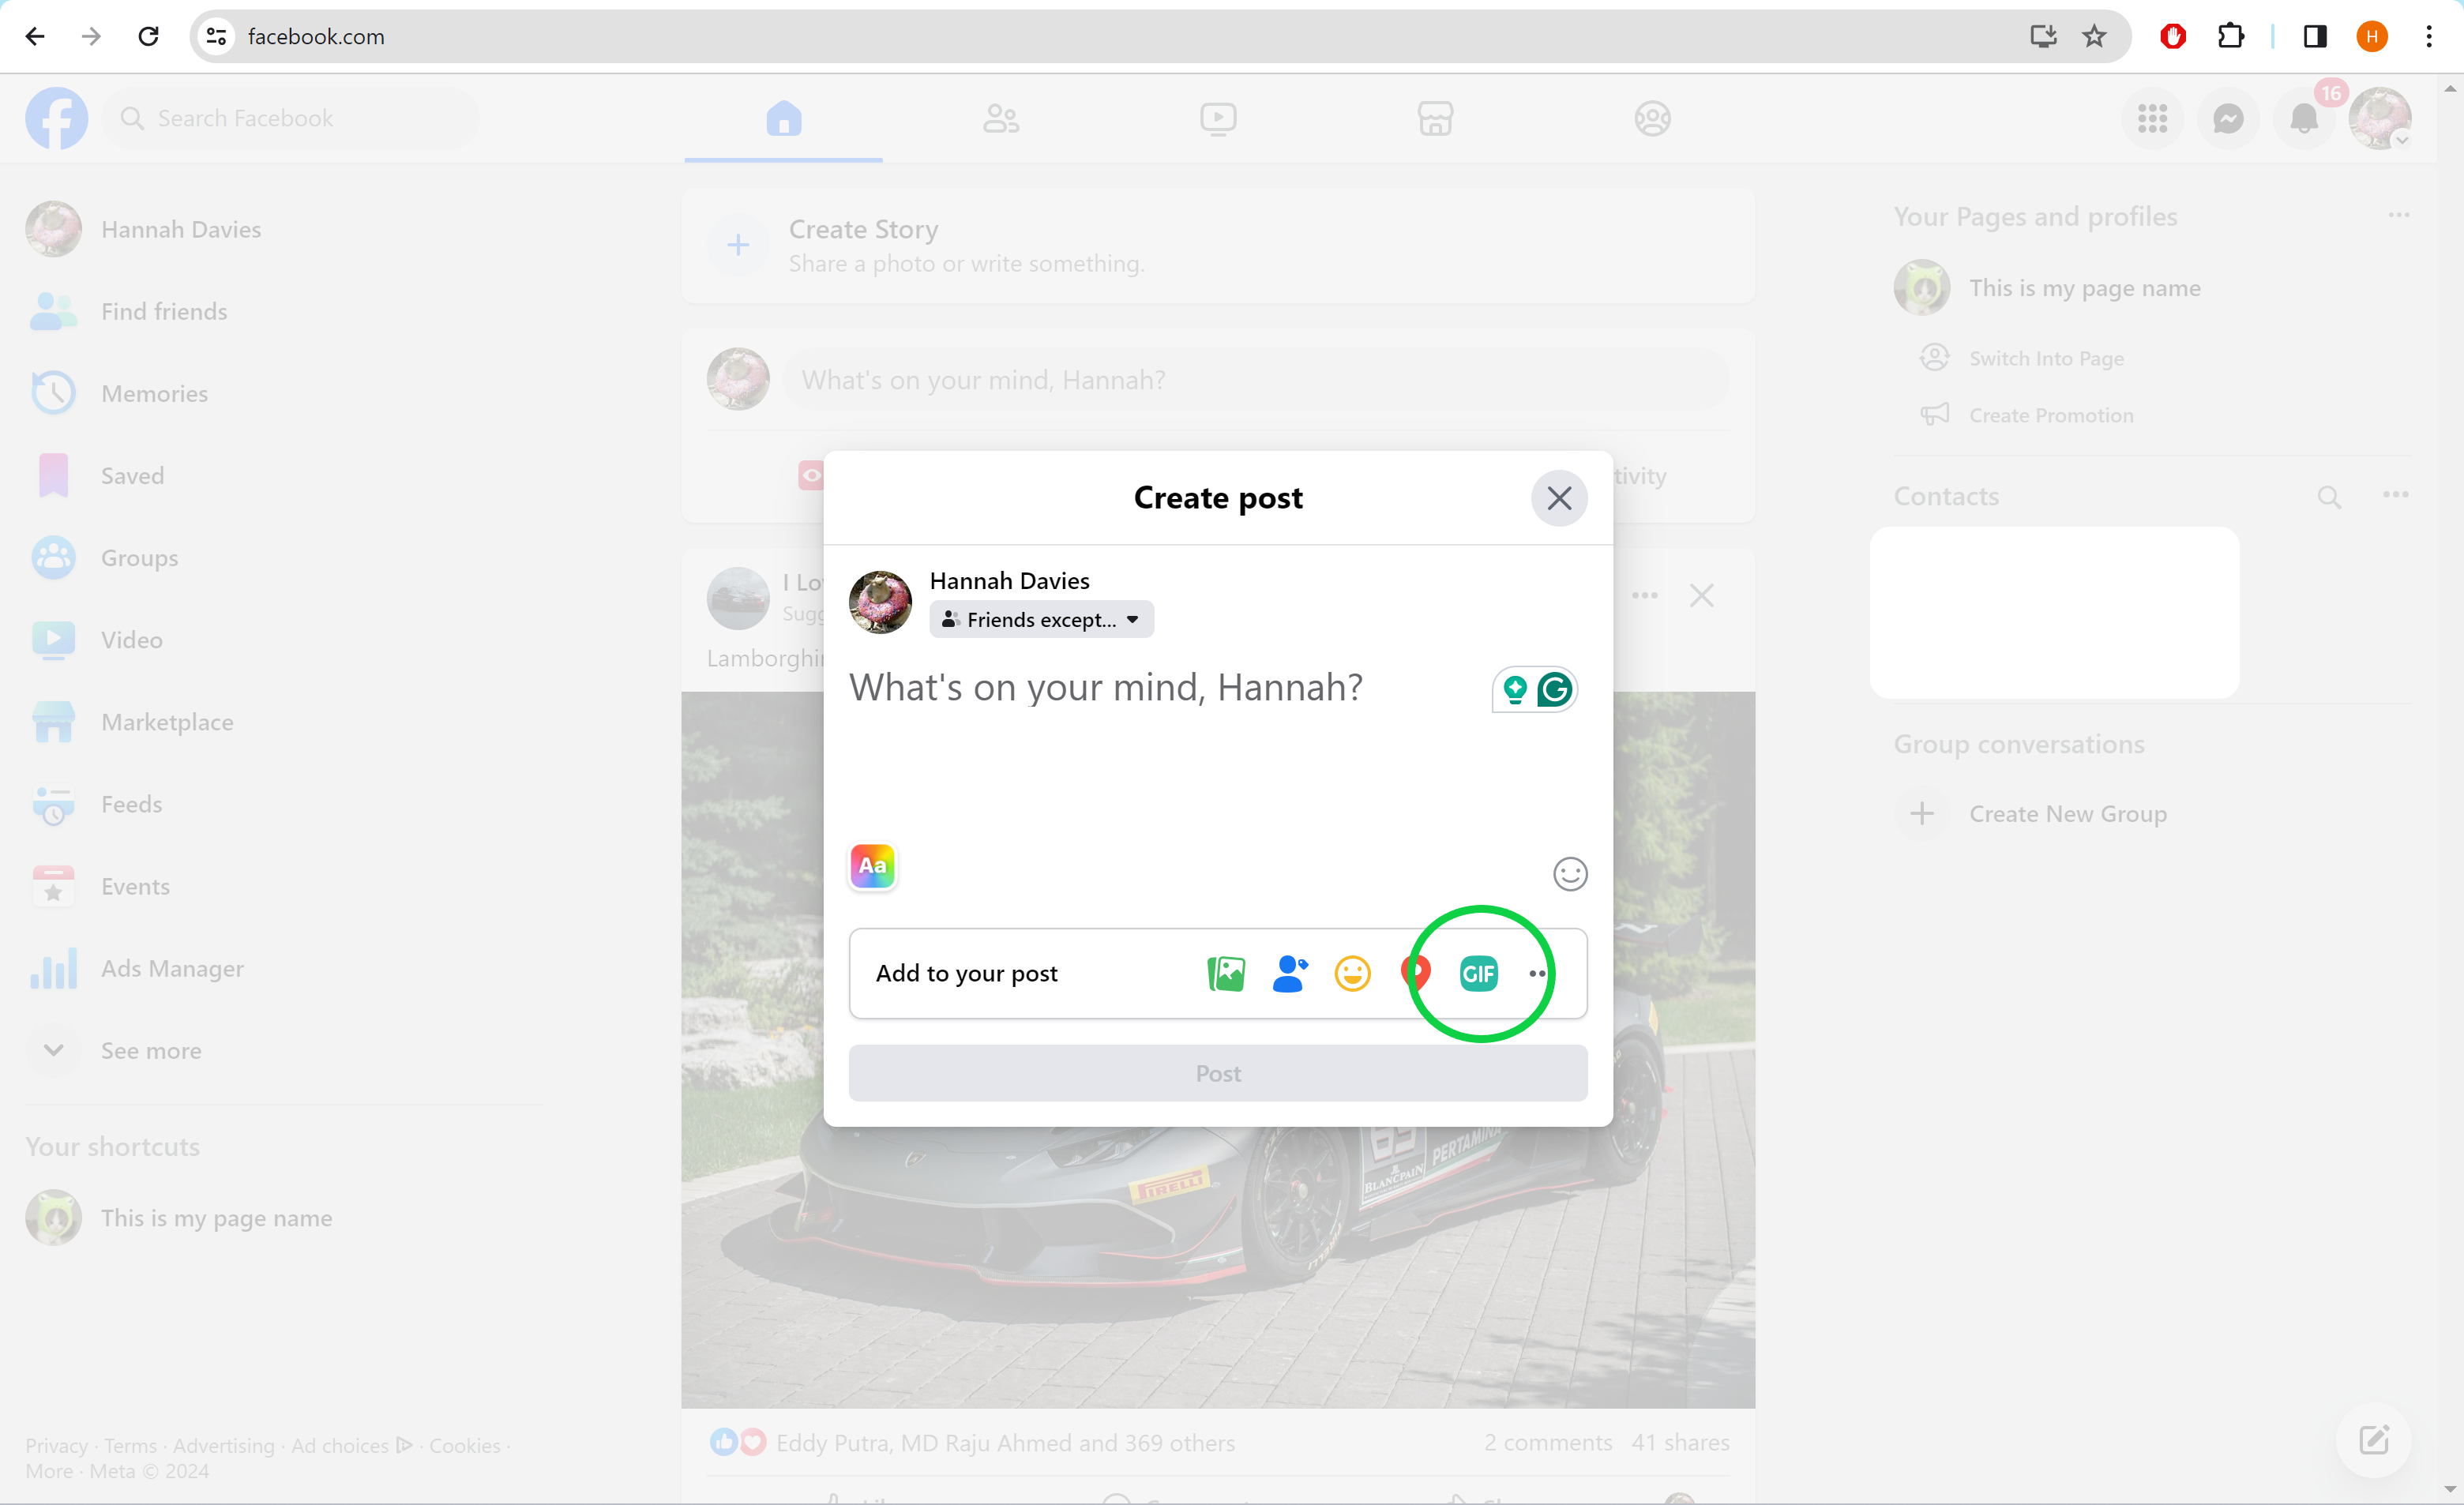Open Messenger chats

point(2228,118)
